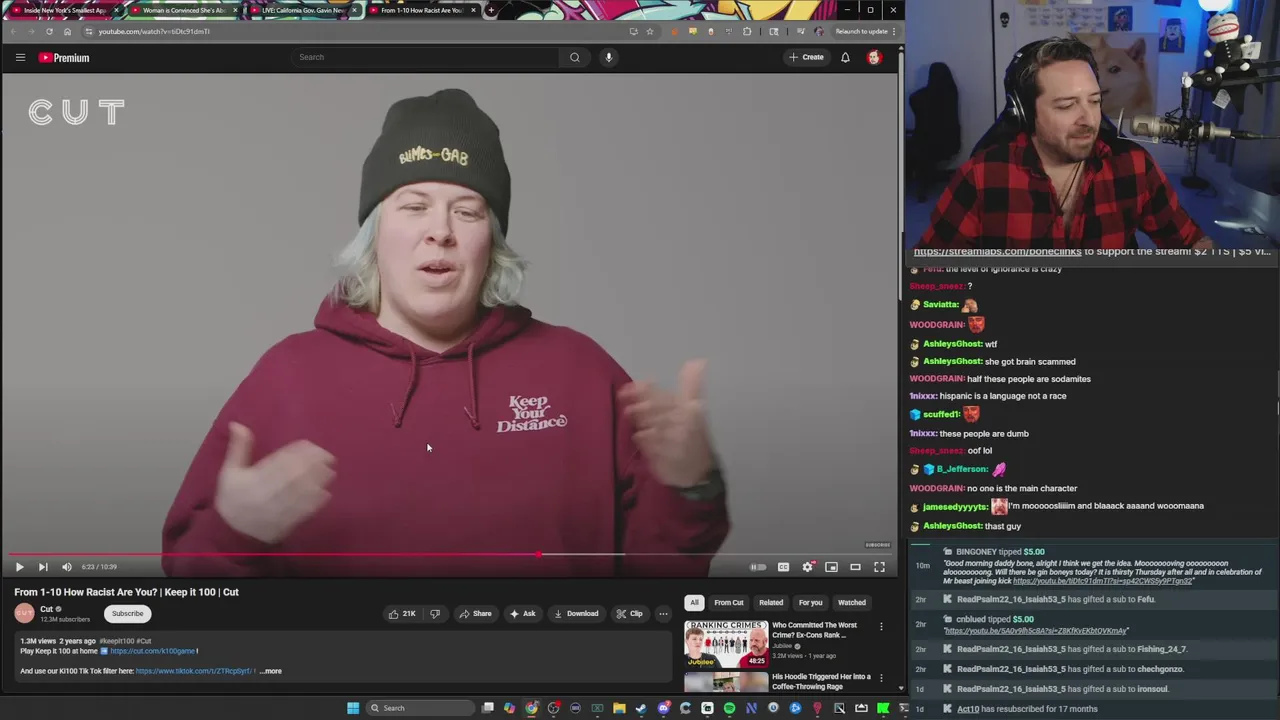This screenshot has width=1280, height=720.
Task: Go back in browser history
Action: [14, 31]
